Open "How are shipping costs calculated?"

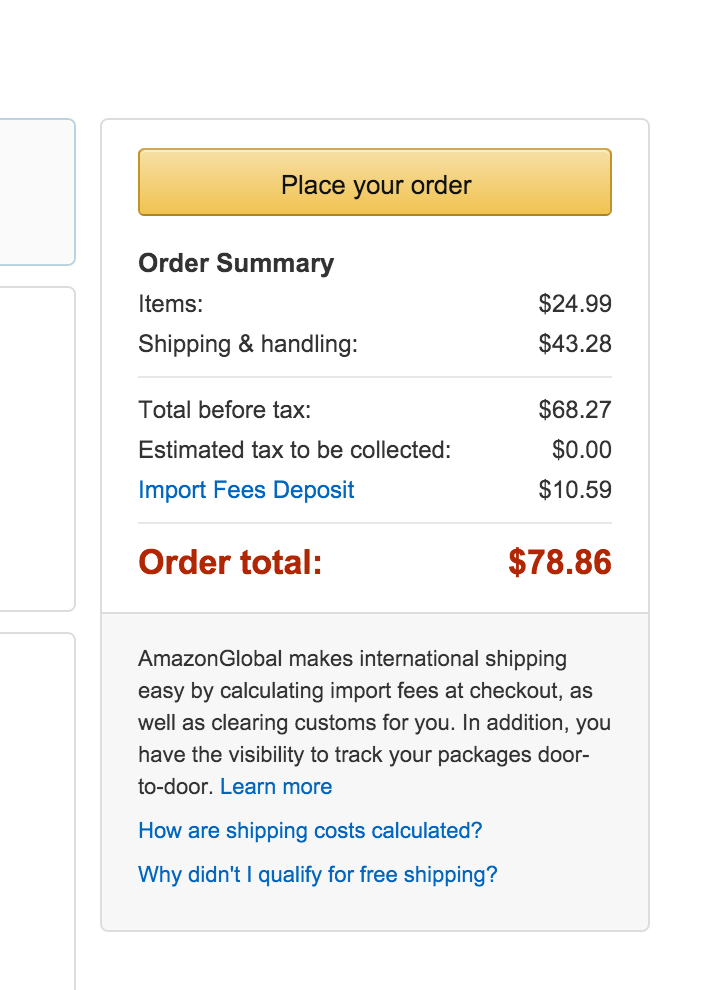click(310, 831)
